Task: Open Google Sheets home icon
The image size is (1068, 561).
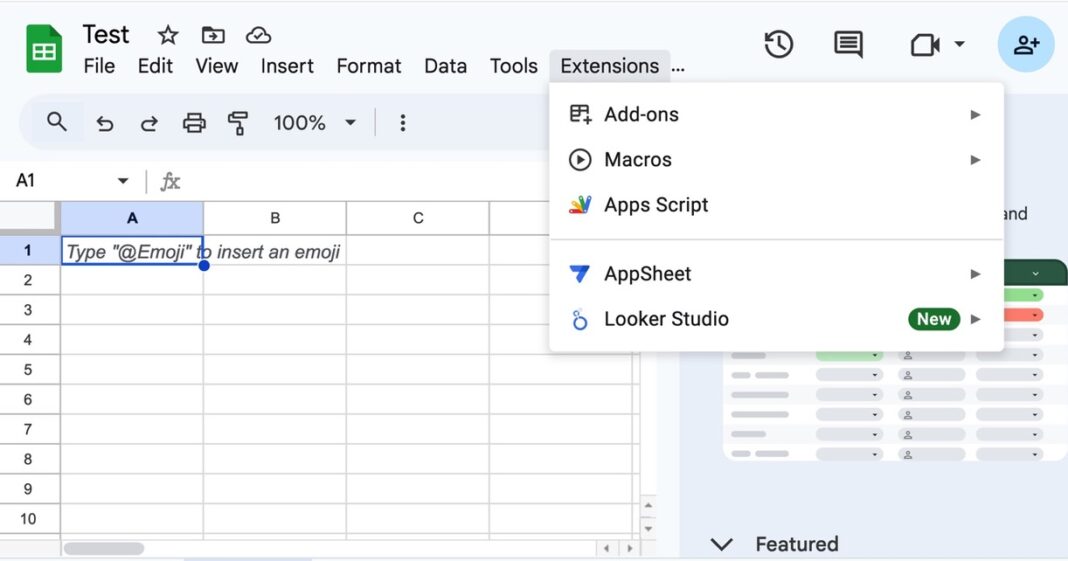Action: tap(44, 49)
